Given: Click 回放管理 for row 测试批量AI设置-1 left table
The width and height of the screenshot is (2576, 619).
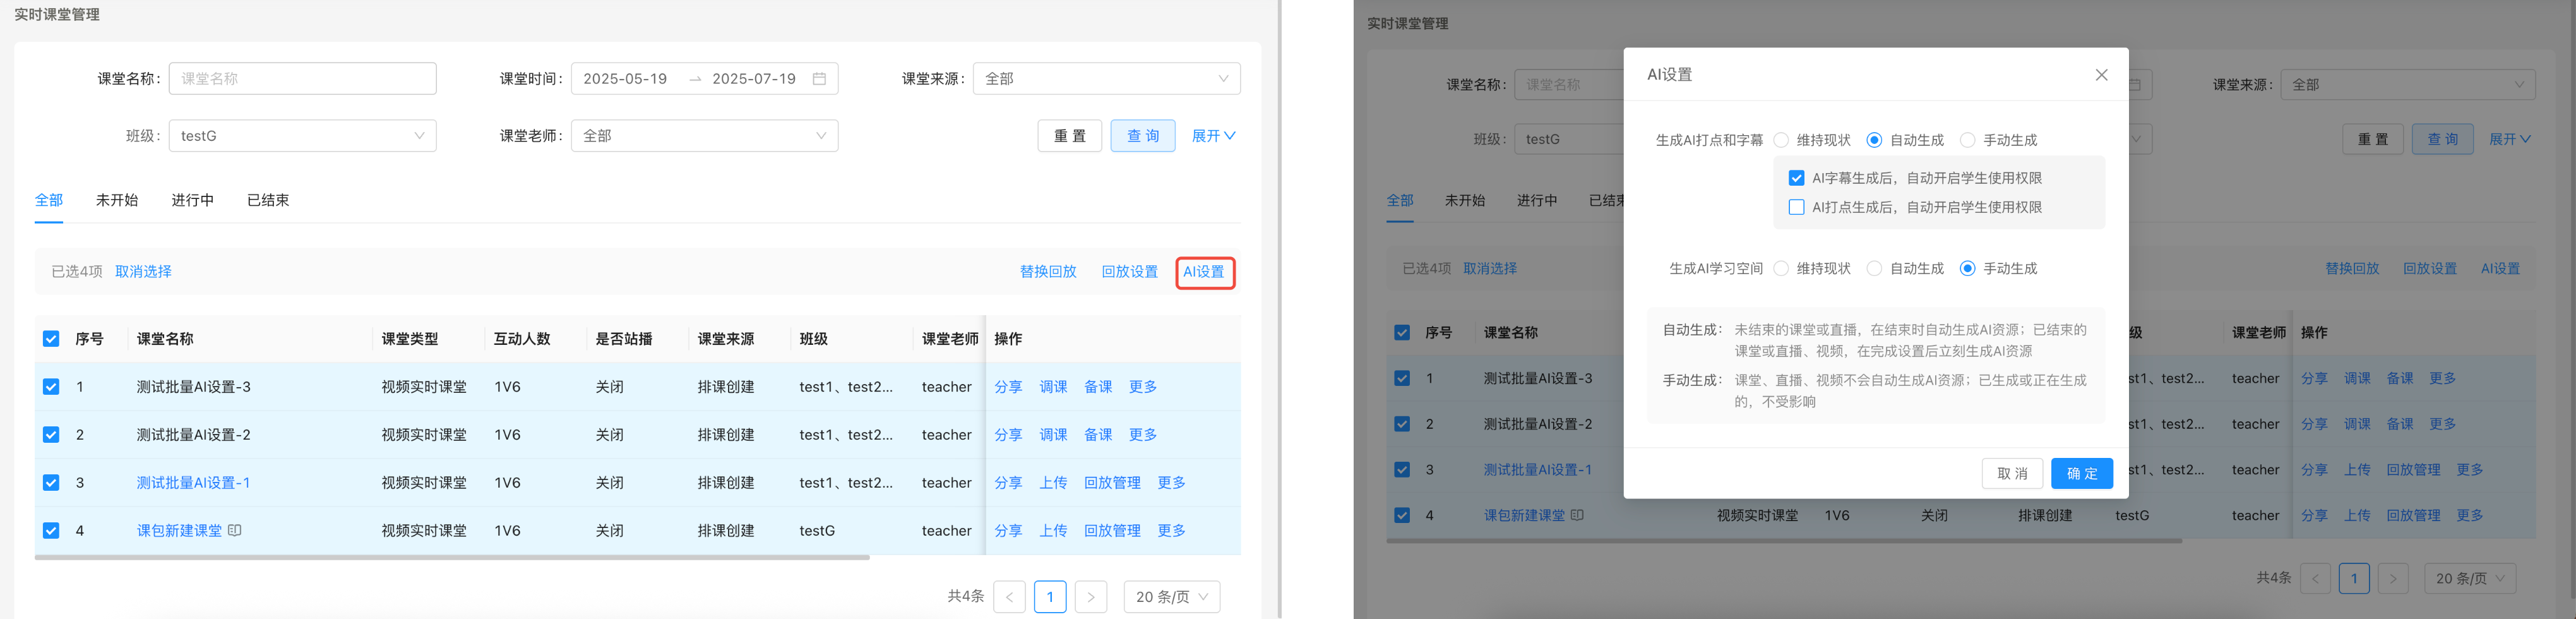Looking at the screenshot, I should coord(1112,483).
